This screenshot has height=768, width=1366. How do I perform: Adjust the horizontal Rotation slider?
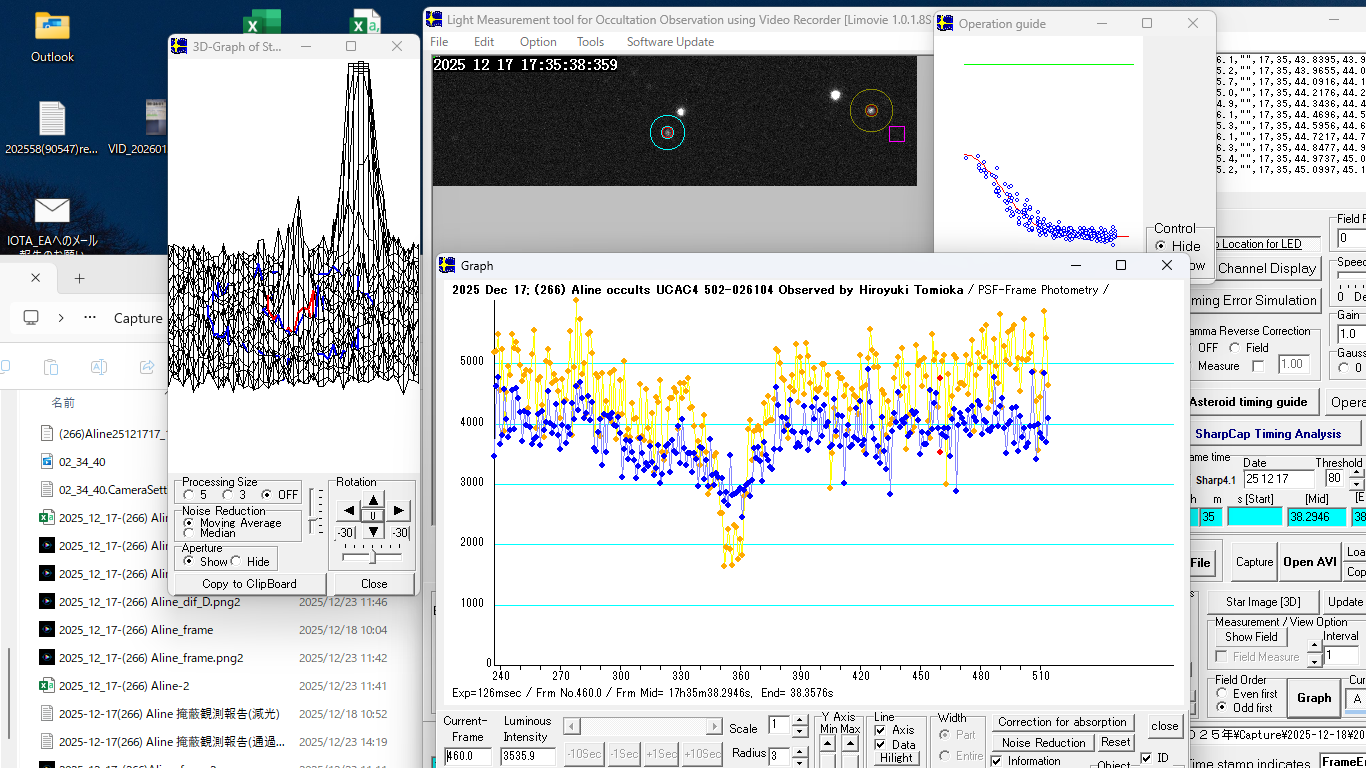pos(372,558)
